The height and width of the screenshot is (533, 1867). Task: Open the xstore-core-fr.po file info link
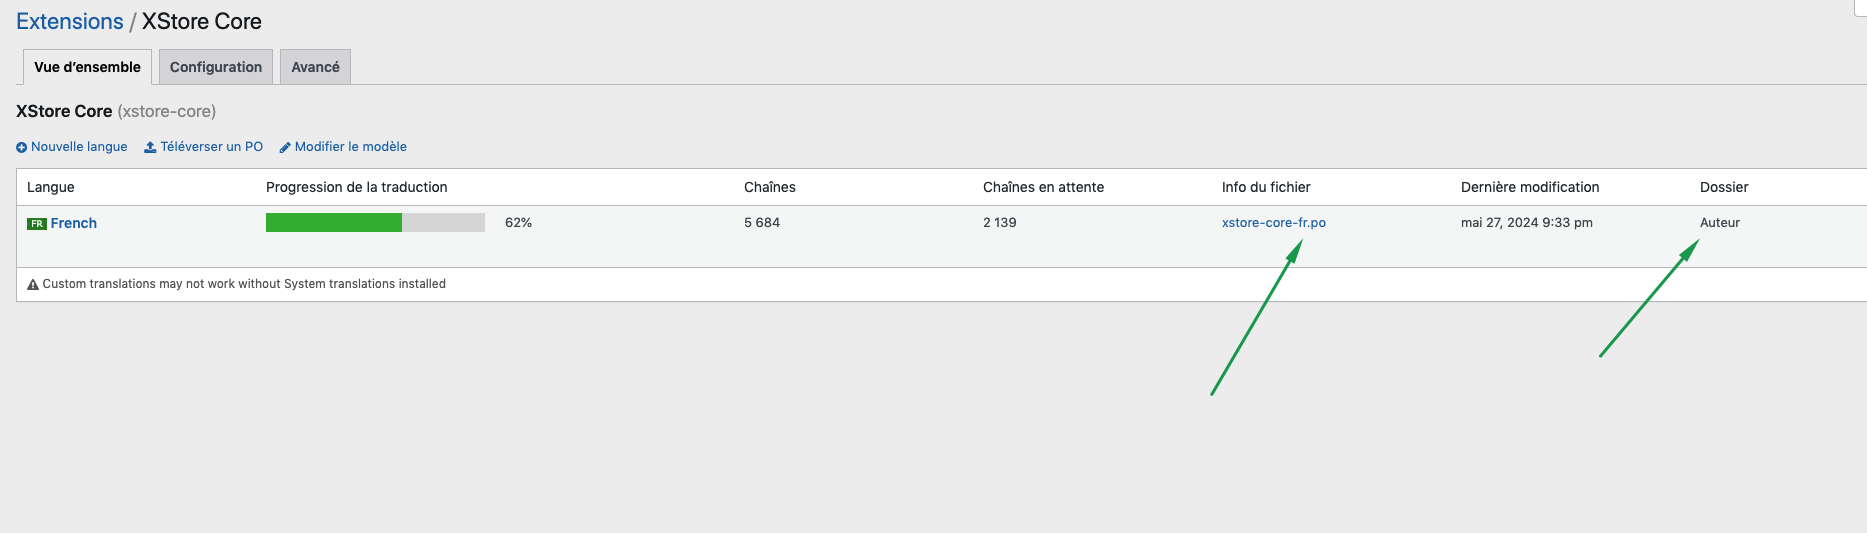coord(1274,222)
